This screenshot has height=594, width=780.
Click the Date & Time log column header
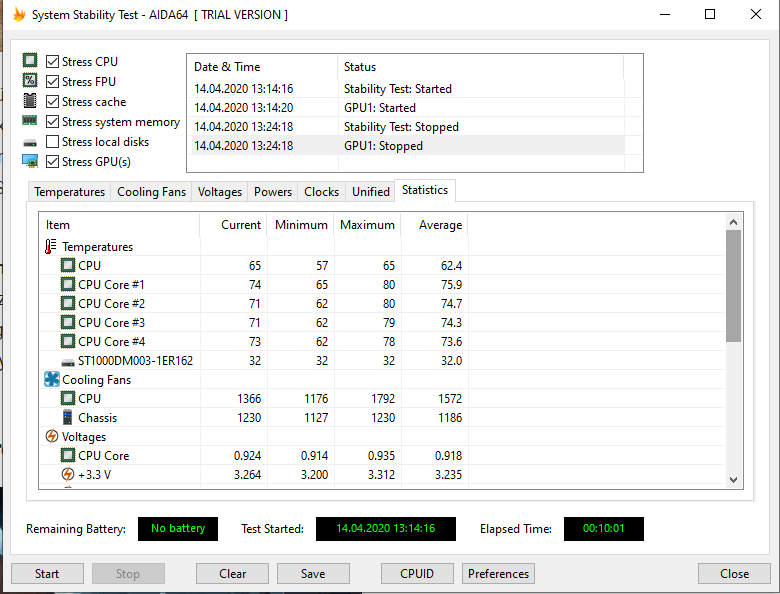(x=263, y=67)
